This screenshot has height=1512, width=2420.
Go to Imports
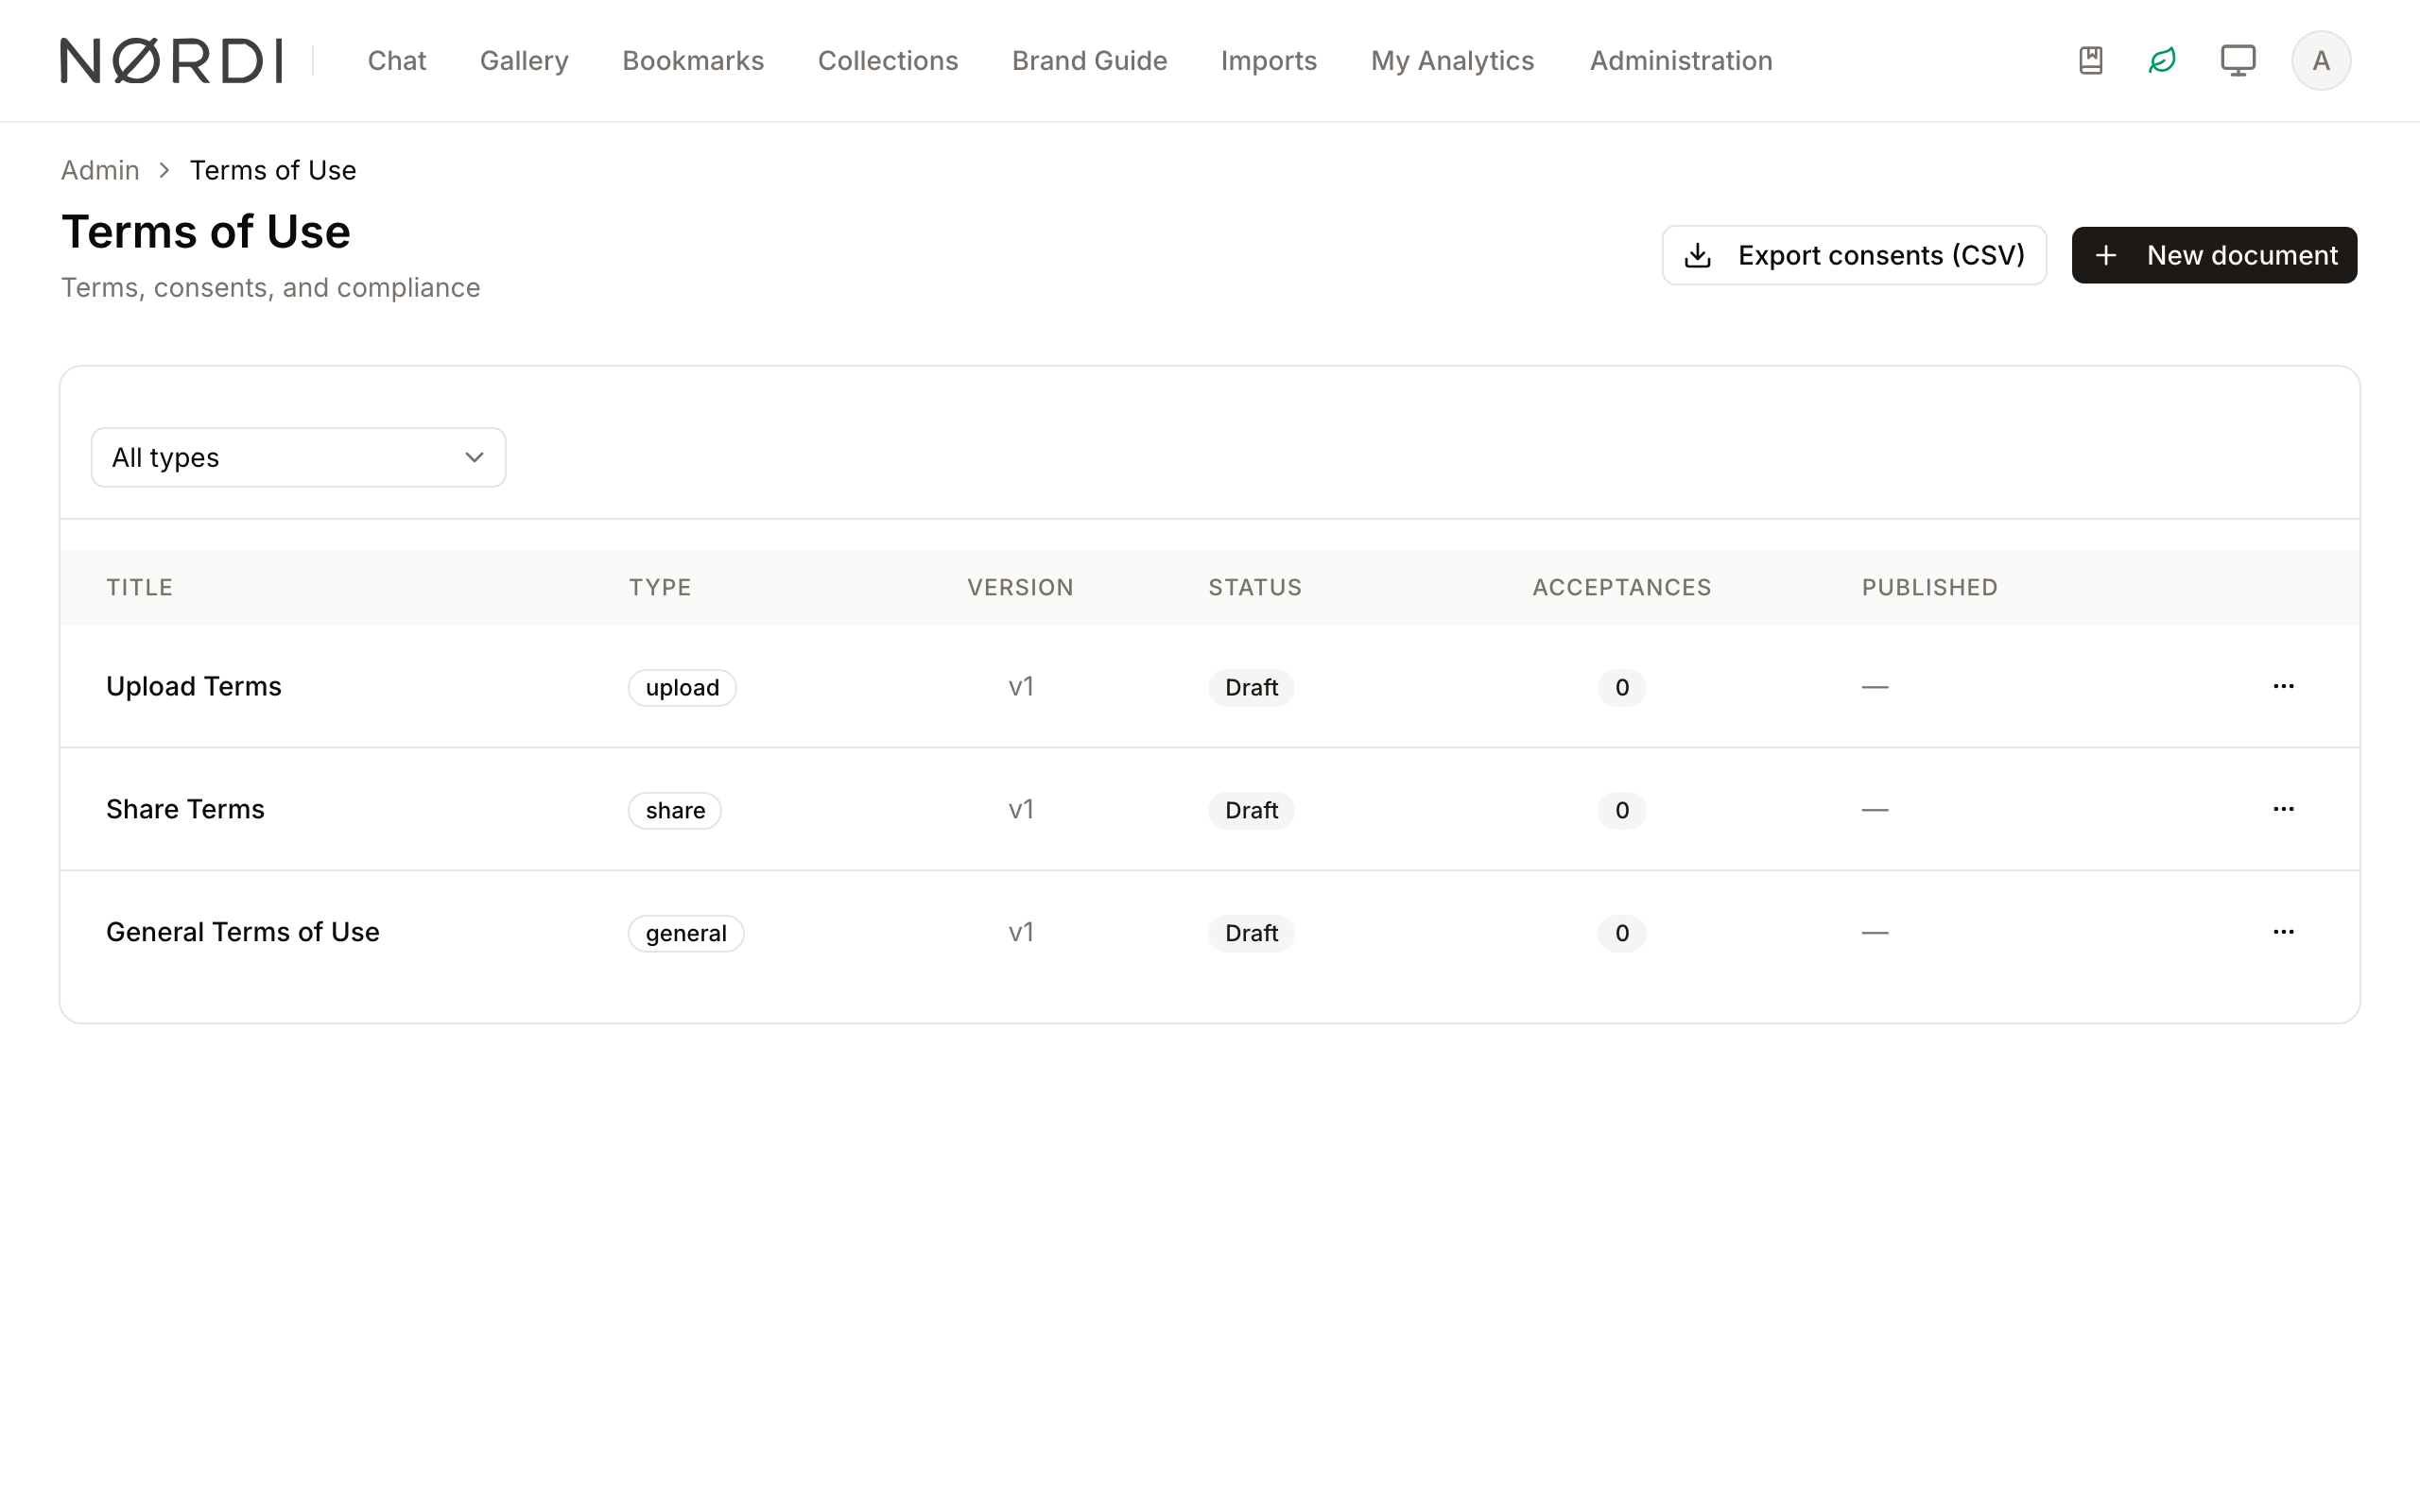coord(1269,61)
